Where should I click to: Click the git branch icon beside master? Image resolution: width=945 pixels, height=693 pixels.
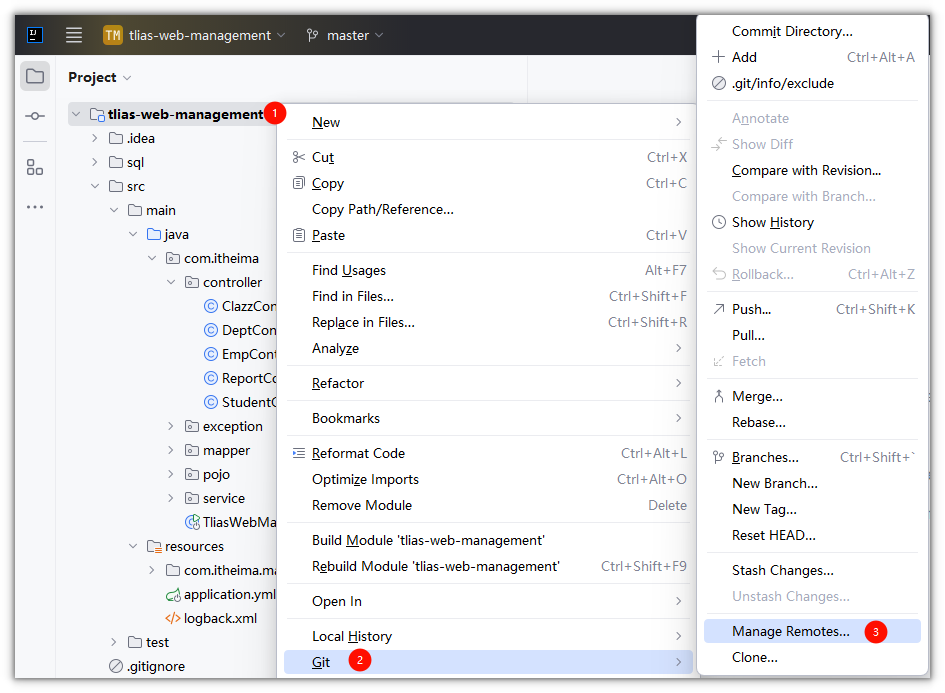click(x=312, y=35)
